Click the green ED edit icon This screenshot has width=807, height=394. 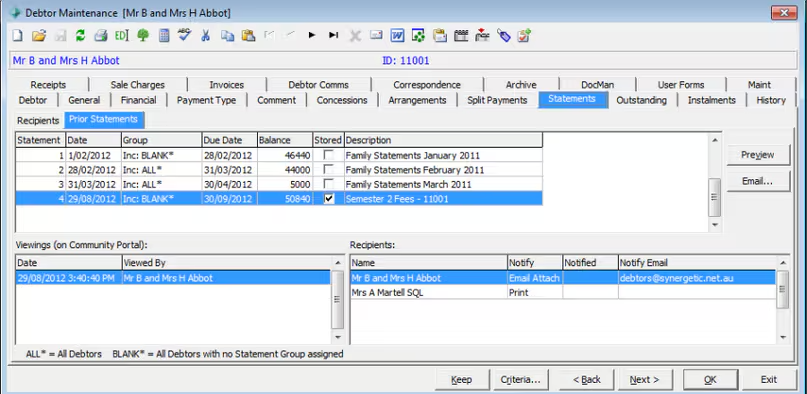[x=121, y=35]
